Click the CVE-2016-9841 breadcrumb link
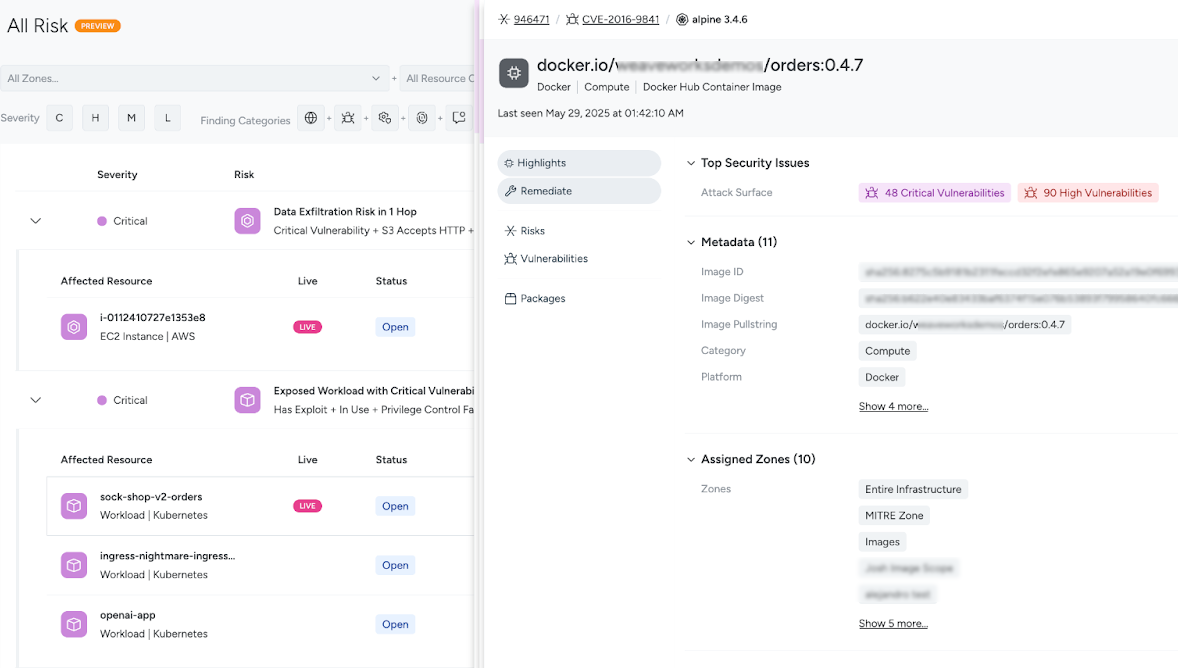The width and height of the screenshot is (1178, 668). pos(621,20)
